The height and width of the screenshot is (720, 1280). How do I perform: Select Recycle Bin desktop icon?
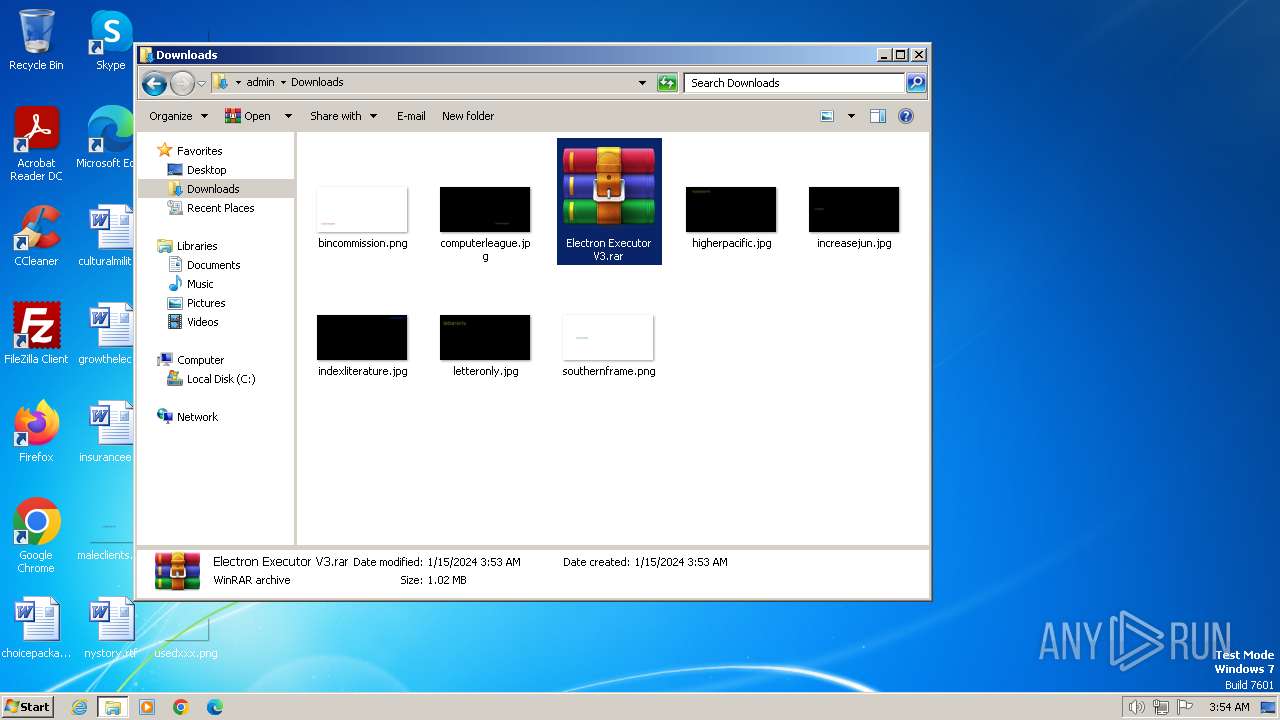pyautogui.click(x=36, y=40)
